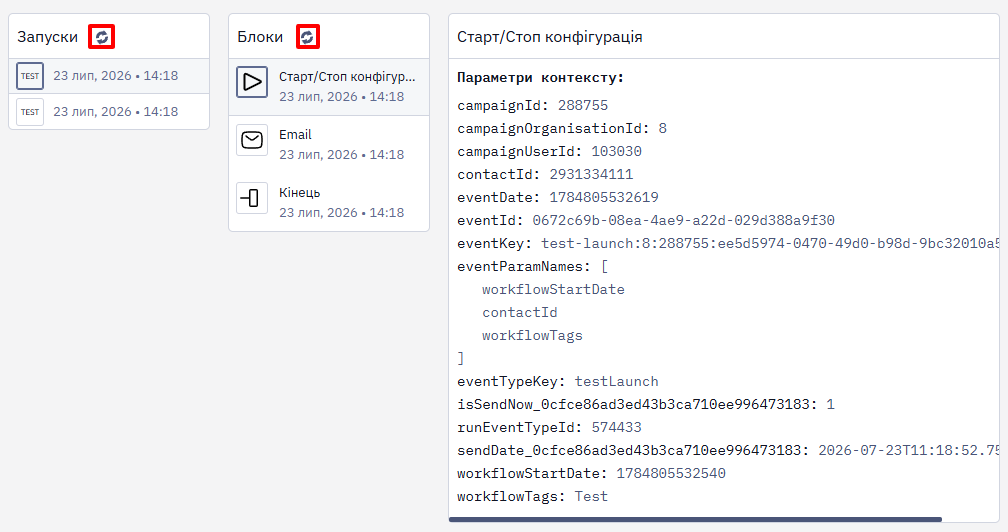Refresh the Запуски list
The width and height of the screenshot is (1008, 532).
102,37
